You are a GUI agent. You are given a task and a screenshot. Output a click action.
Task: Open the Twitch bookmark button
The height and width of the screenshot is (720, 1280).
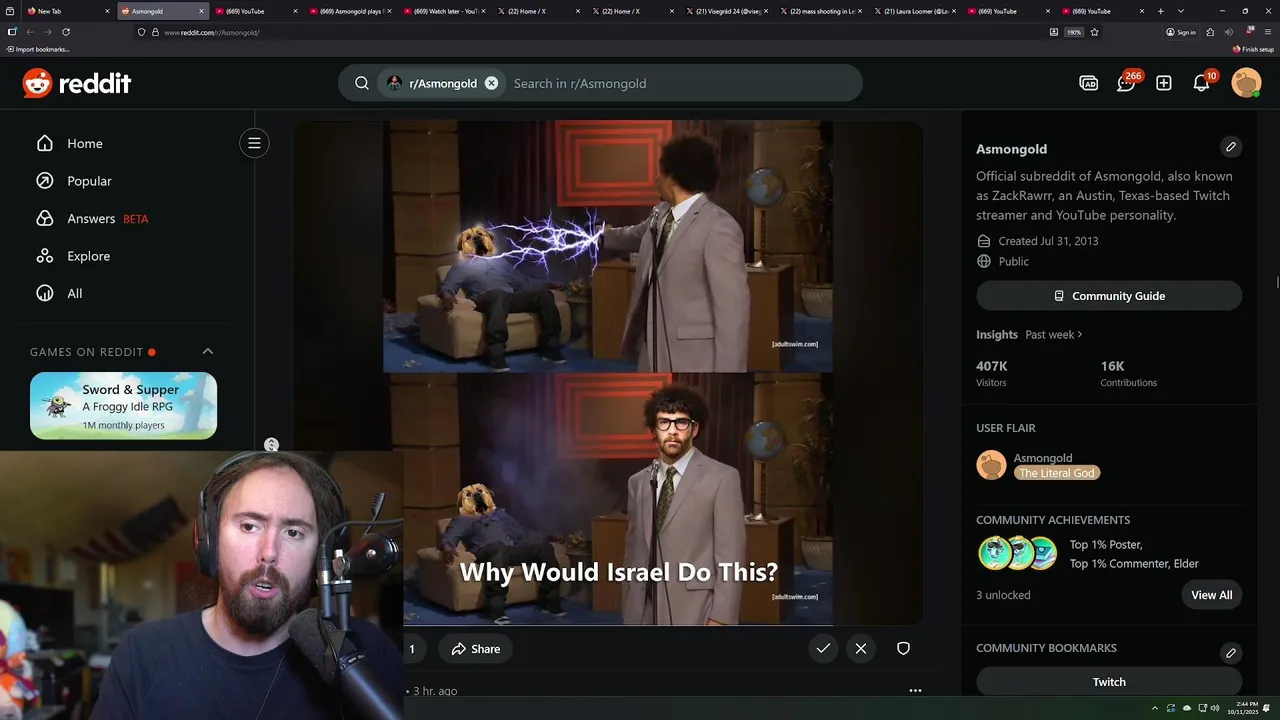(1109, 682)
